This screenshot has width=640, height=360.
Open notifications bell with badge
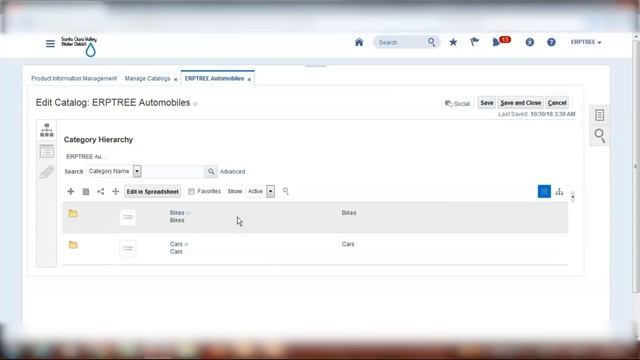coord(500,41)
